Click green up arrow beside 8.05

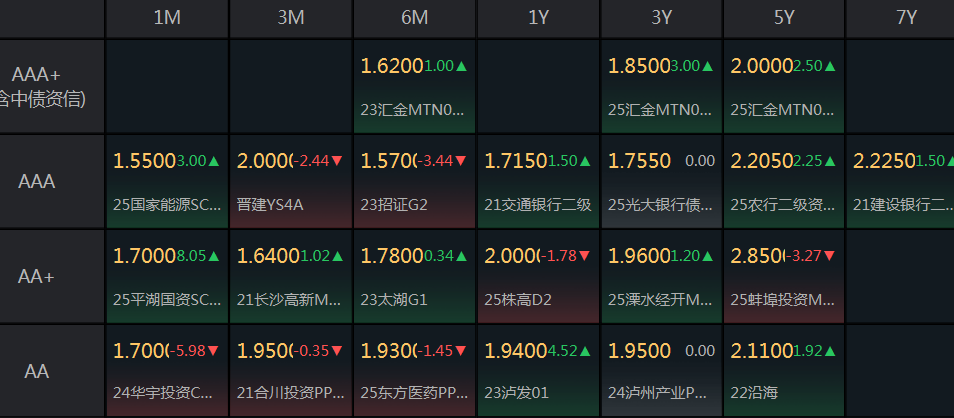[x=214, y=256]
